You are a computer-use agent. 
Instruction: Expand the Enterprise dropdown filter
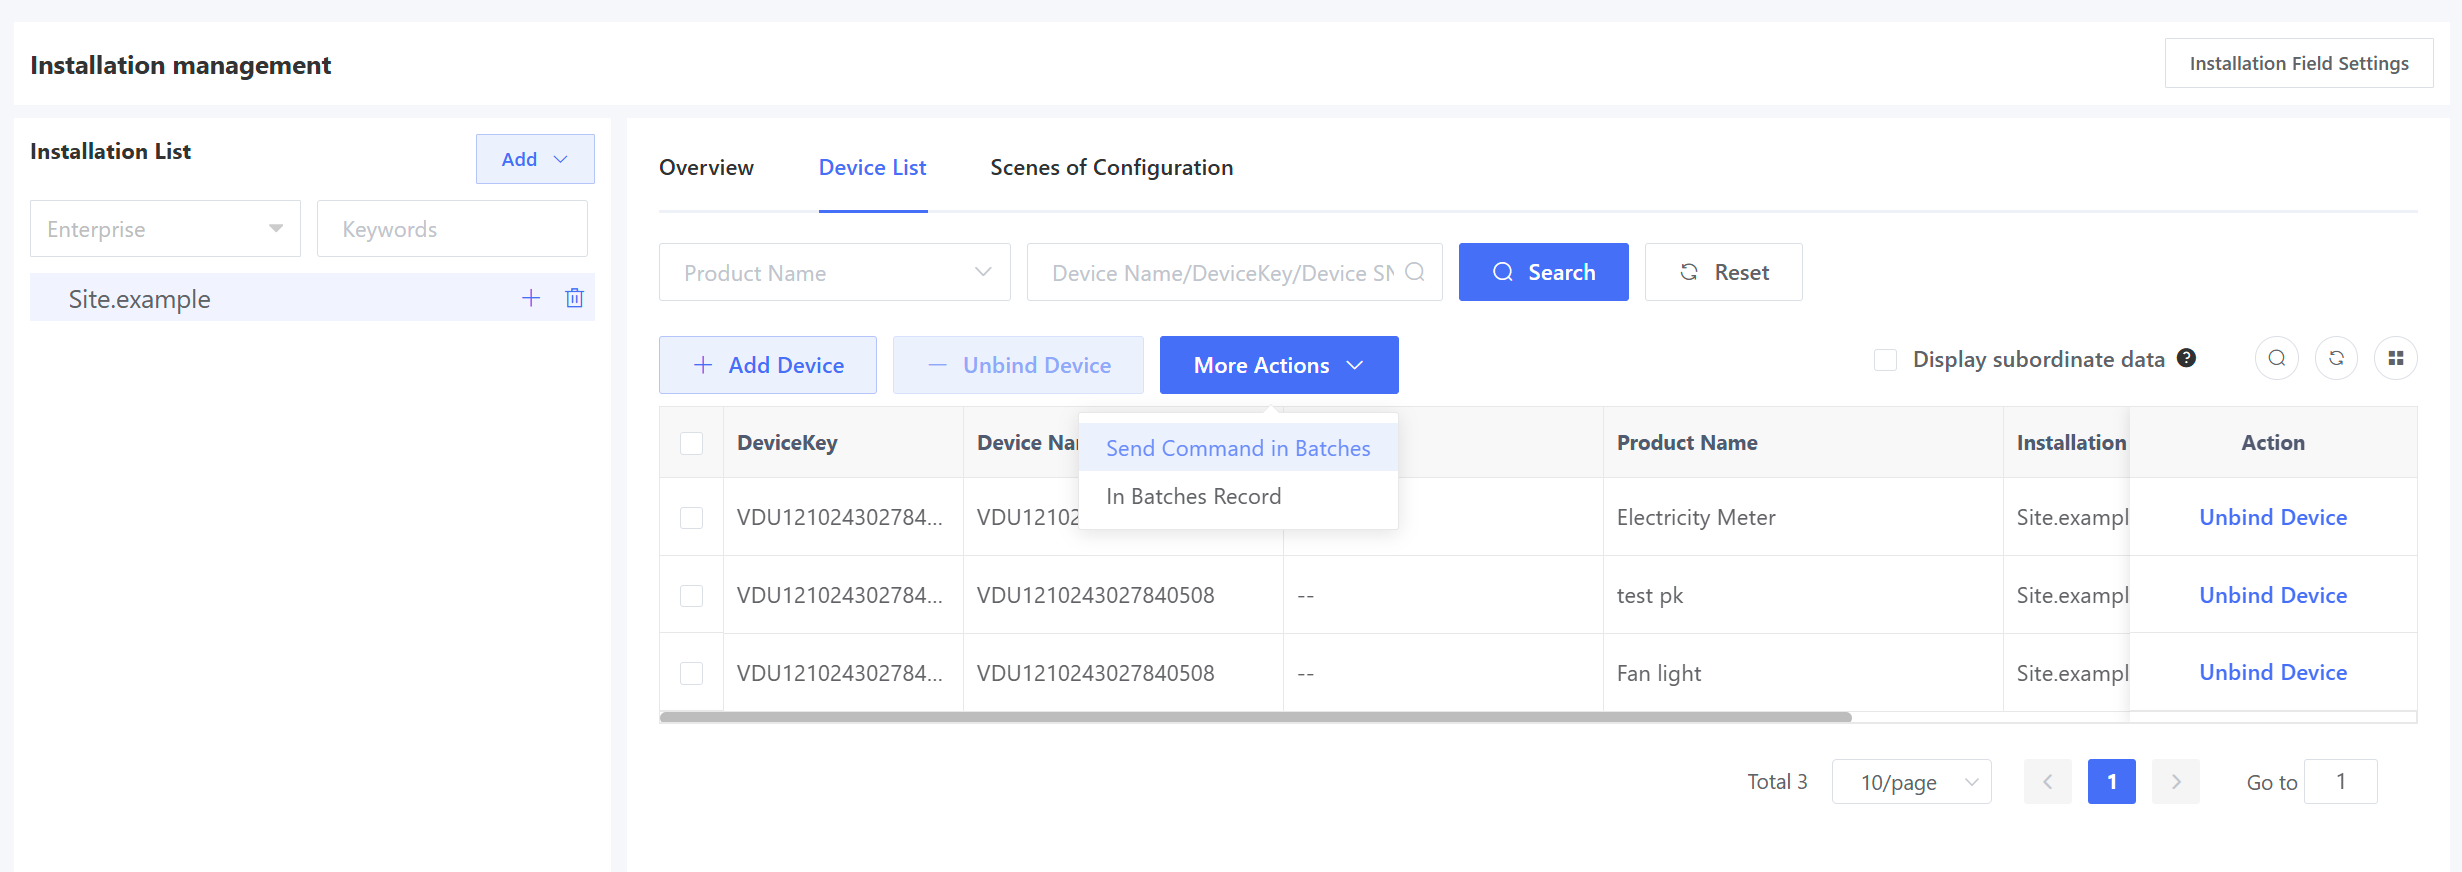point(165,229)
